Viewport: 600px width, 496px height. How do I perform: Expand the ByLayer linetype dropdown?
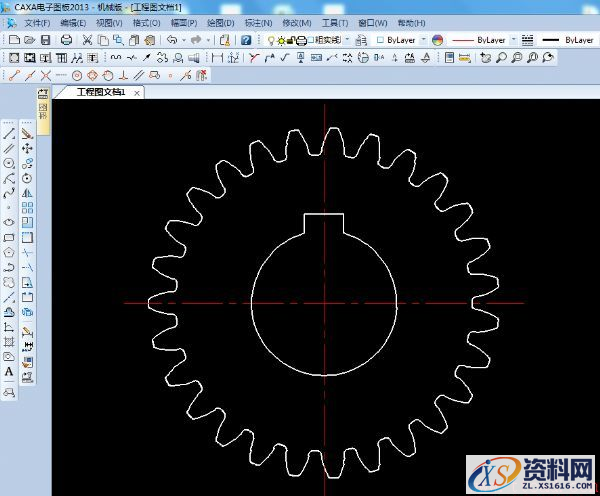pyautogui.click(x=514, y=39)
